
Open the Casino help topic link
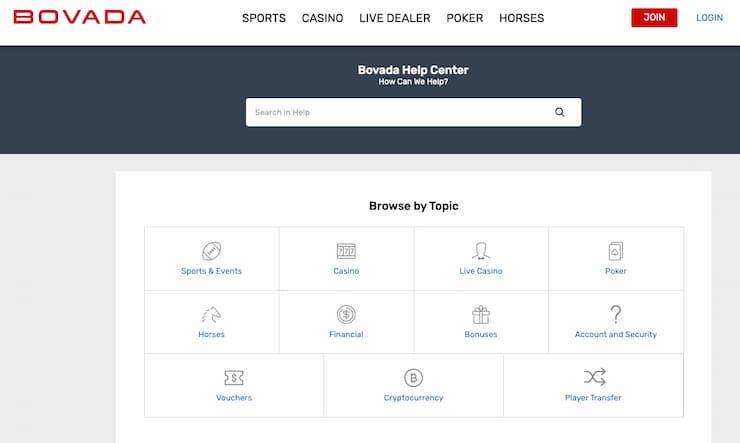coord(346,271)
